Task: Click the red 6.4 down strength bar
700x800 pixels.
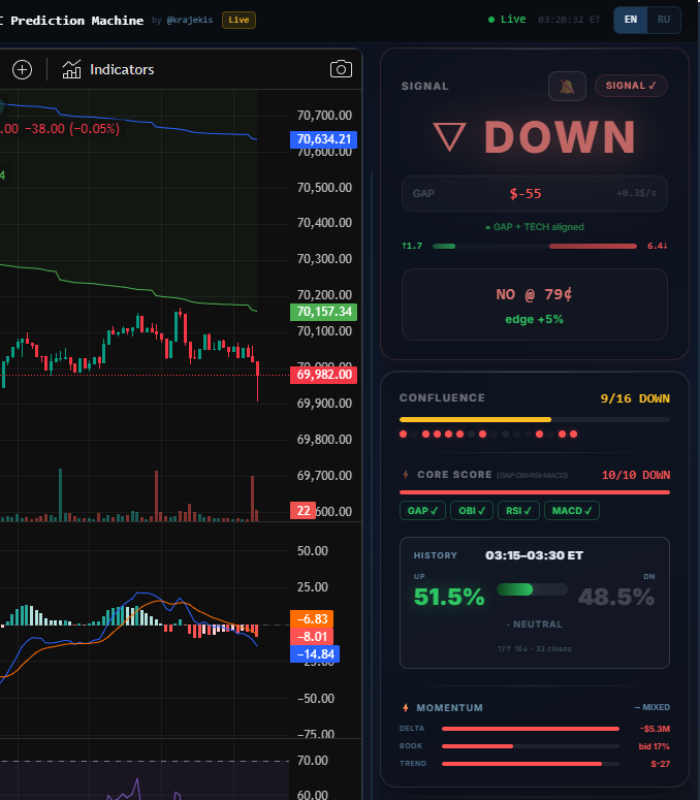Action: (592, 246)
